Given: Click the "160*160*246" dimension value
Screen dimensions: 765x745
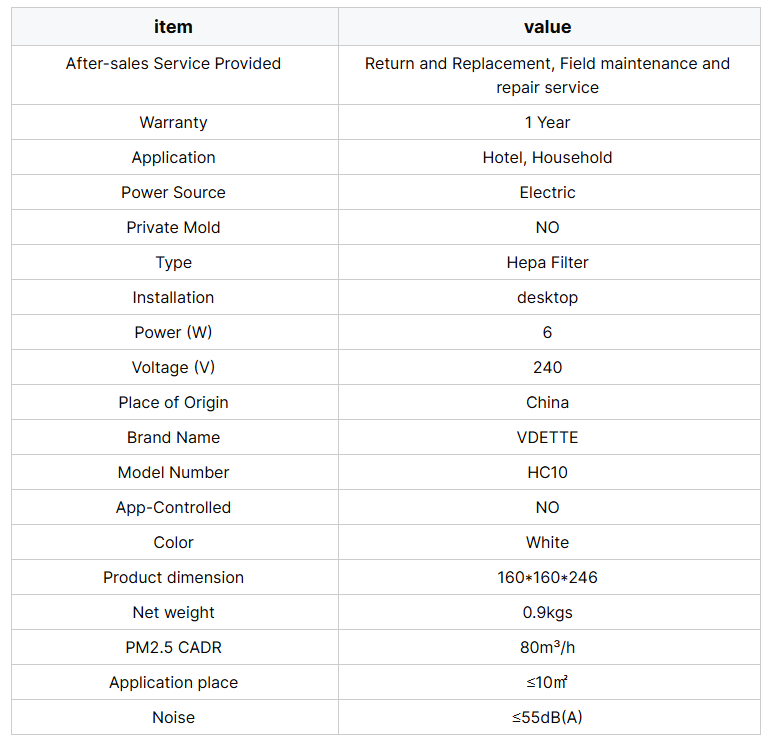Looking at the screenshot, I should 547,577.
